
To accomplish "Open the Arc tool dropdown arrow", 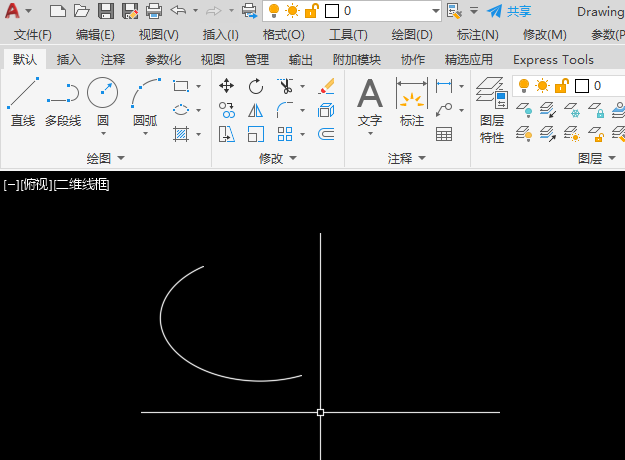I will pos(145,134).
